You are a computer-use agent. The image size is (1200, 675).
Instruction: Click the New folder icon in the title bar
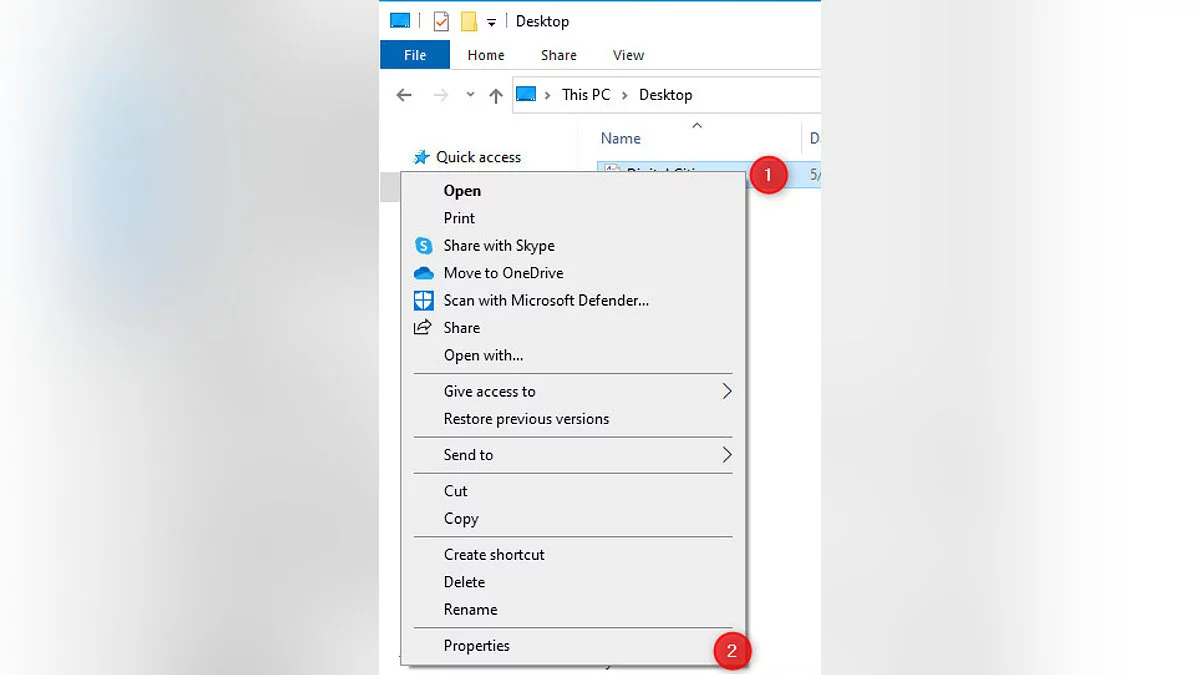[468, 21]
